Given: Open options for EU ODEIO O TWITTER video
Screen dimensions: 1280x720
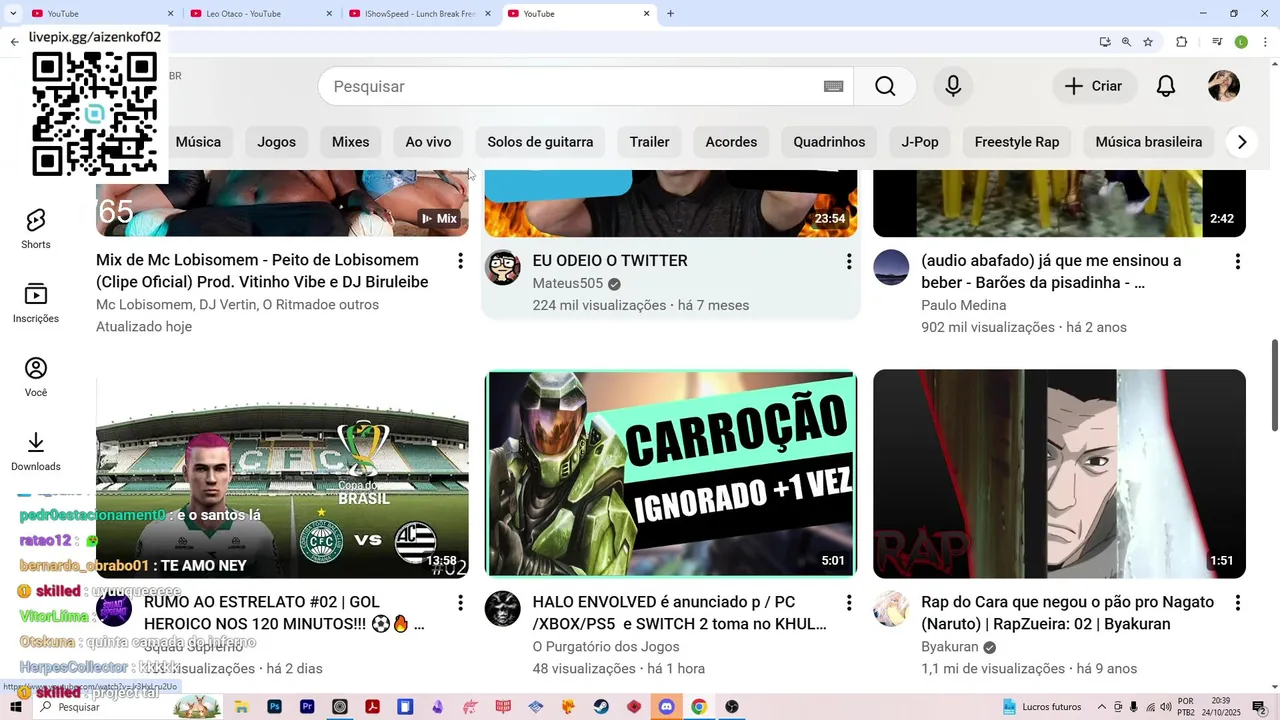Looking at the screenshot, I should [849, 261].
